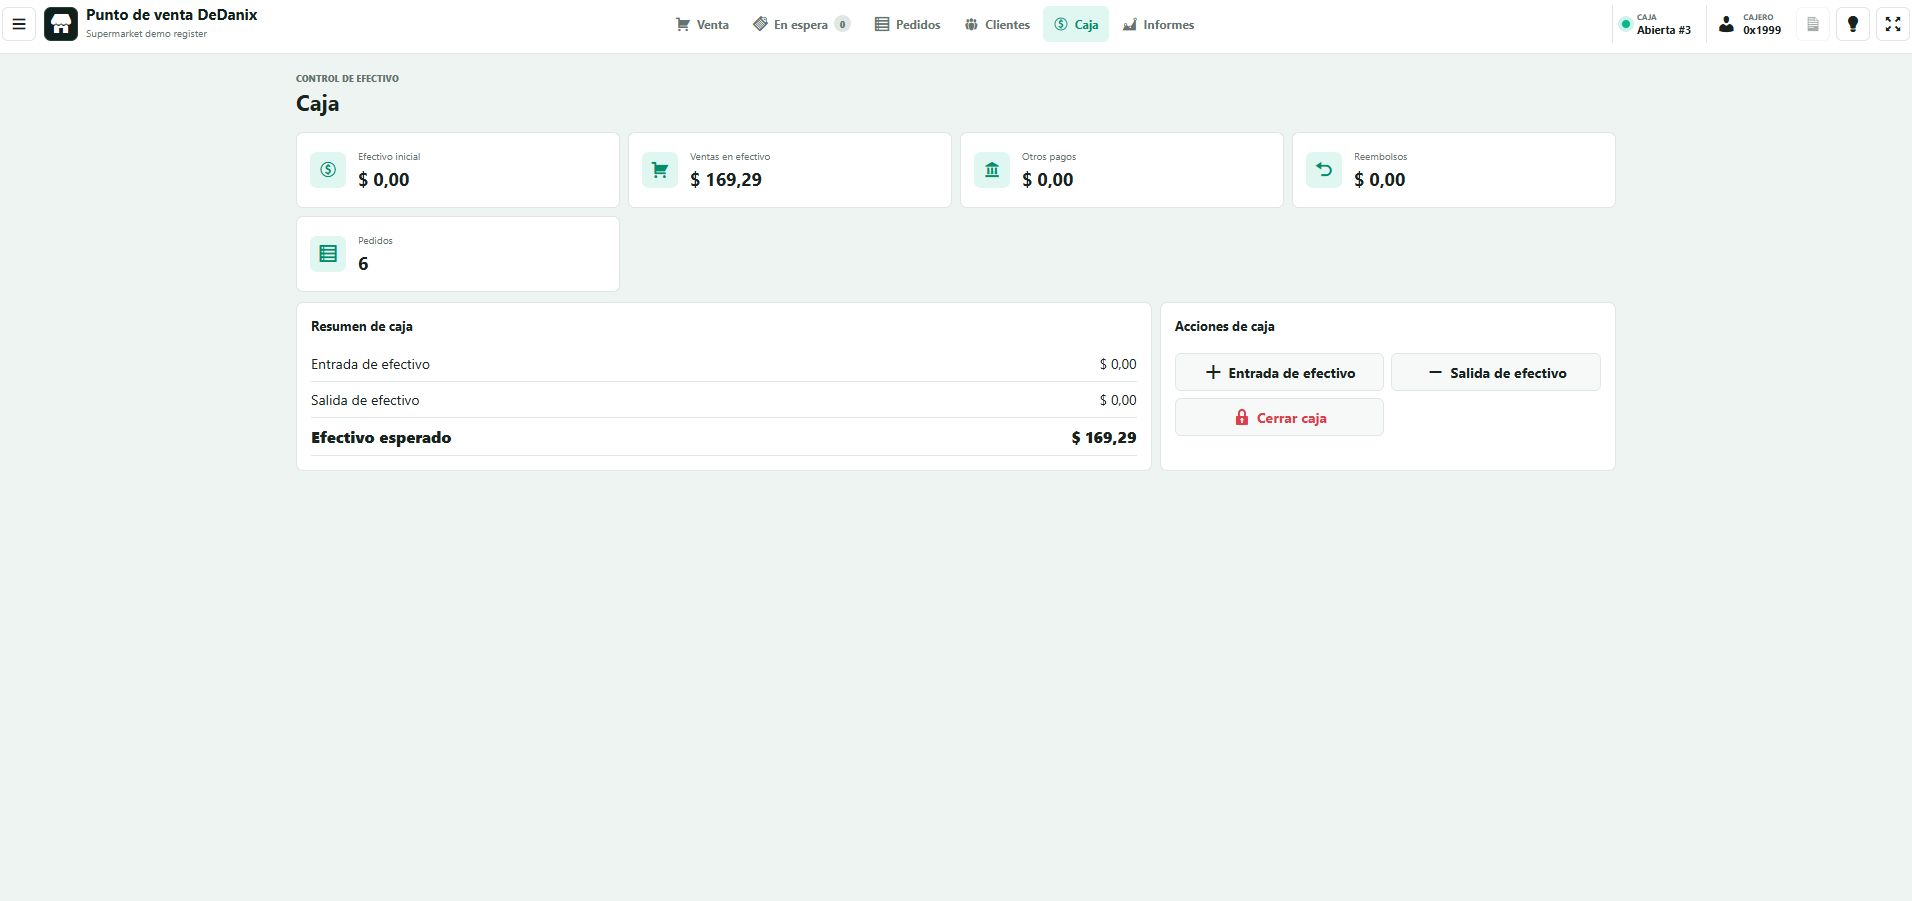
Task: Open the Cajero 0x1999 profile
Action: click(1750, 24)
